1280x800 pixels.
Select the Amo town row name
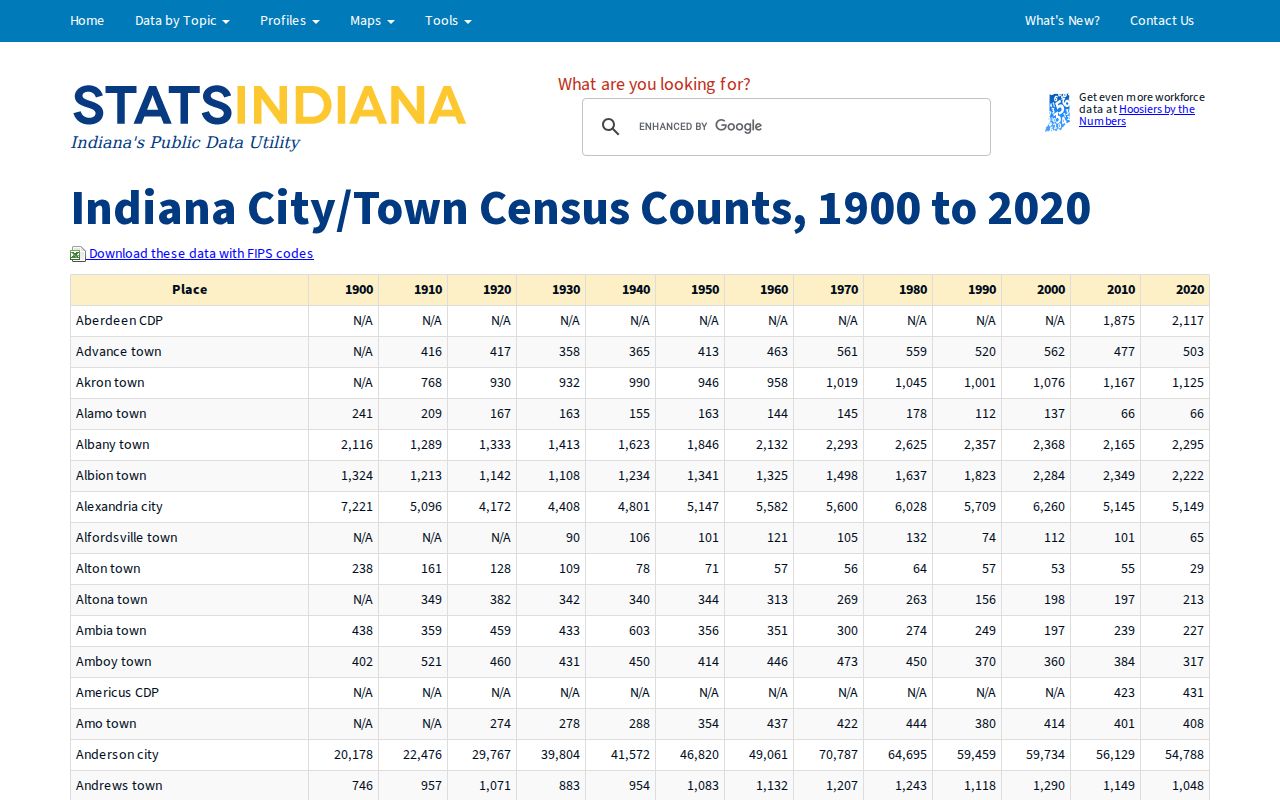106,724
